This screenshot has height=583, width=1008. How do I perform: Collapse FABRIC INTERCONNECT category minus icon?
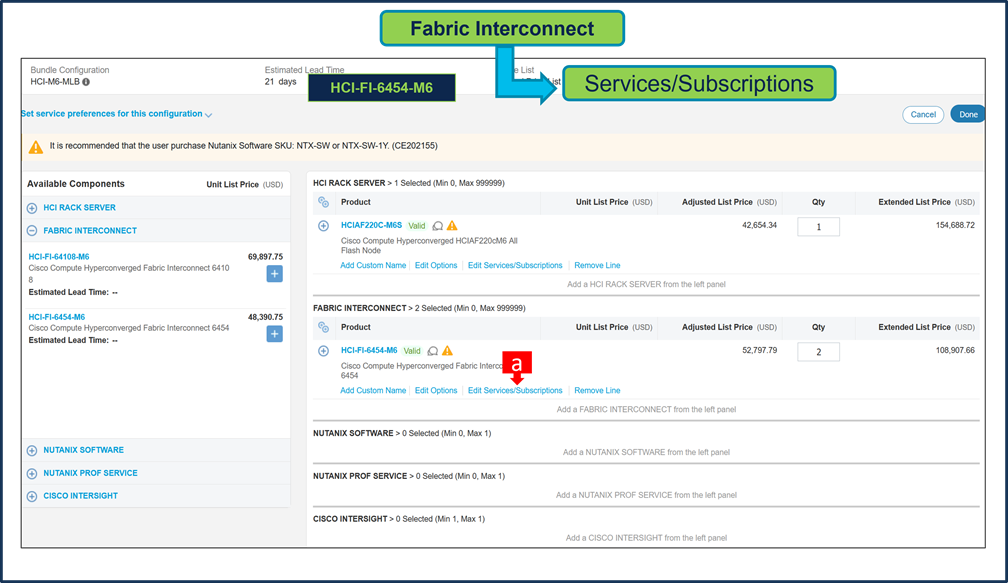tap(32, 231)
